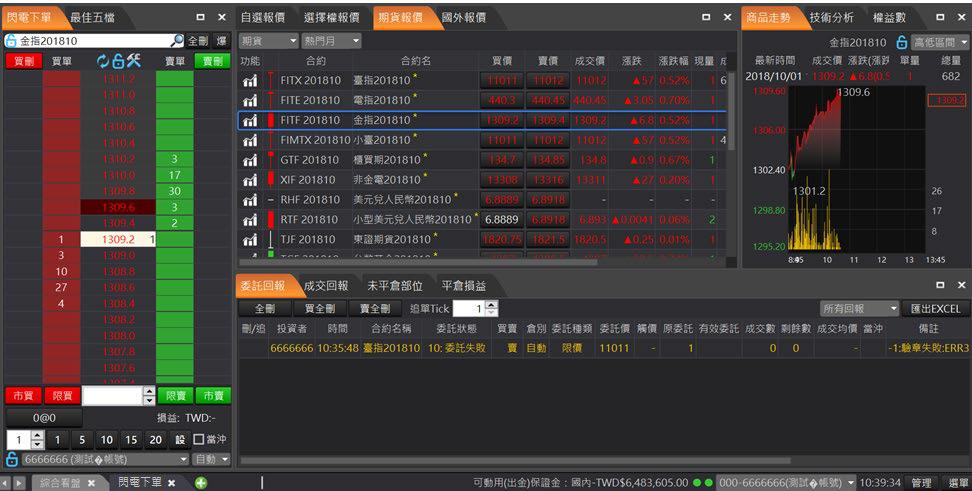Click the chart icon in the GTF 201810 row
The image size is (972, 491).
[250, 160]
